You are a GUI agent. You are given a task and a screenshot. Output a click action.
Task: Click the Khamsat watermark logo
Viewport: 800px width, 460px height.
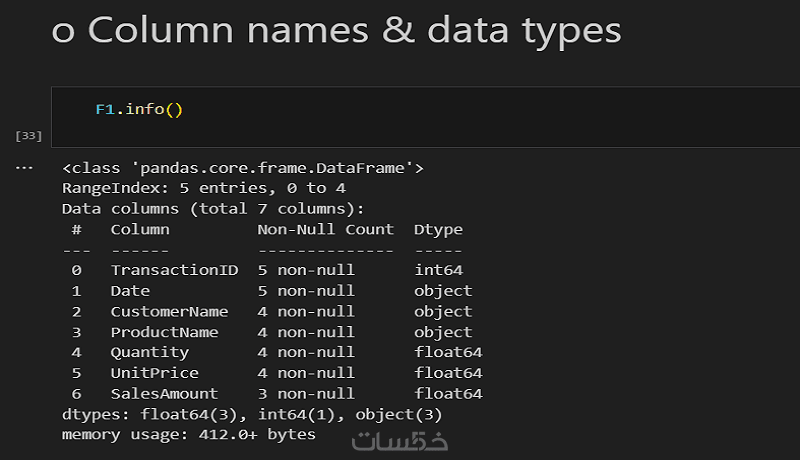point(400,440)
